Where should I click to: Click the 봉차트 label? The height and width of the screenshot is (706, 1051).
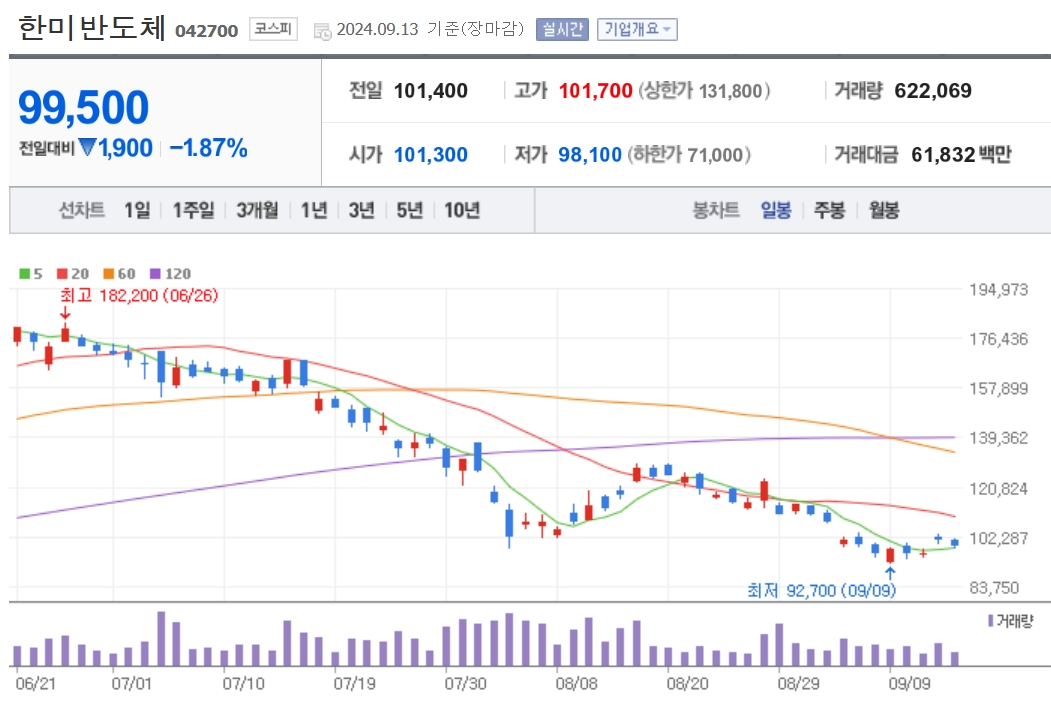point(716,211)
